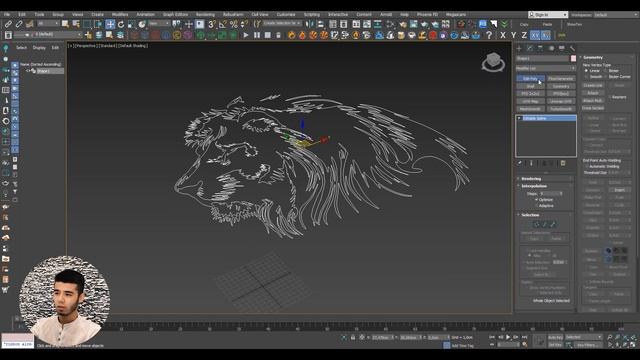
Task: Click the Steps value field in Interpolation
Action: [549, 193]
